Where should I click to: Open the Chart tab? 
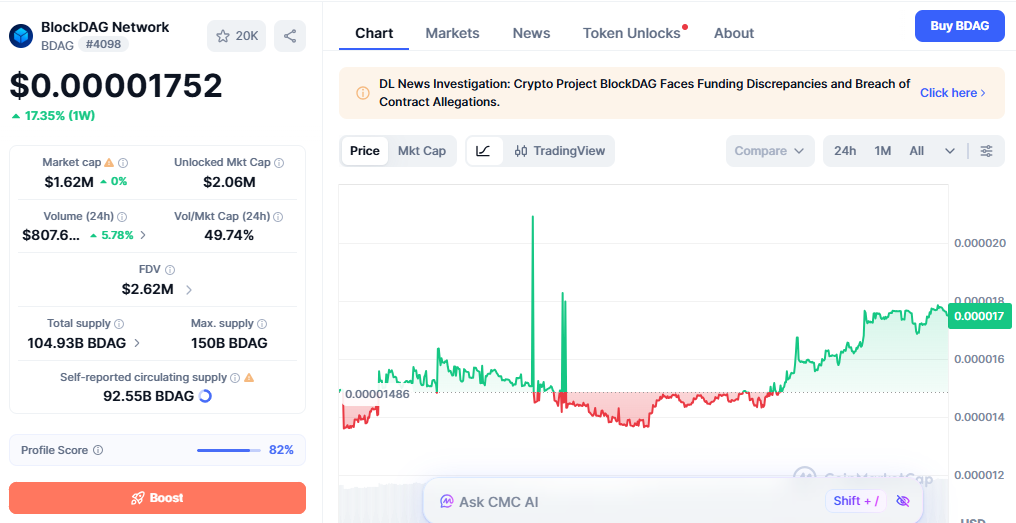[x=374, y=33]
